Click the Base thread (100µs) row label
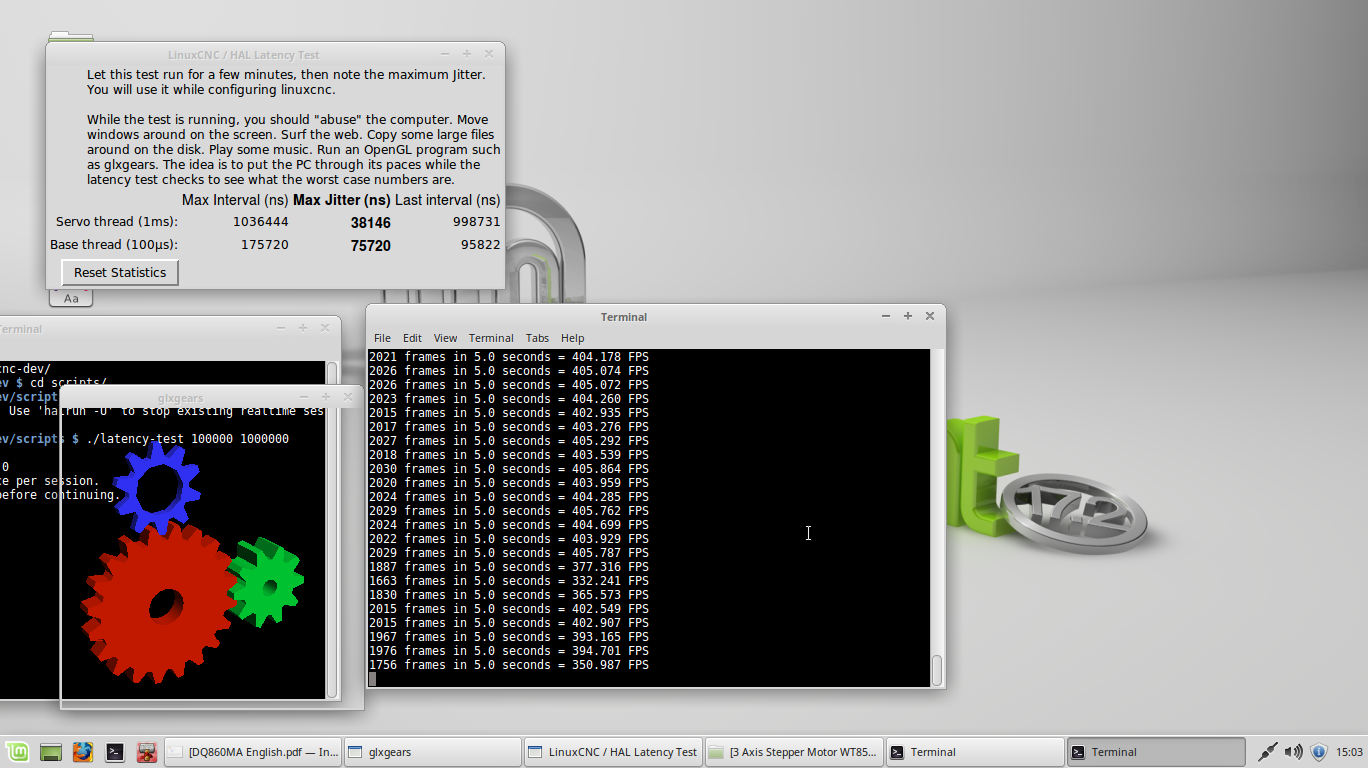 [114, 245]
